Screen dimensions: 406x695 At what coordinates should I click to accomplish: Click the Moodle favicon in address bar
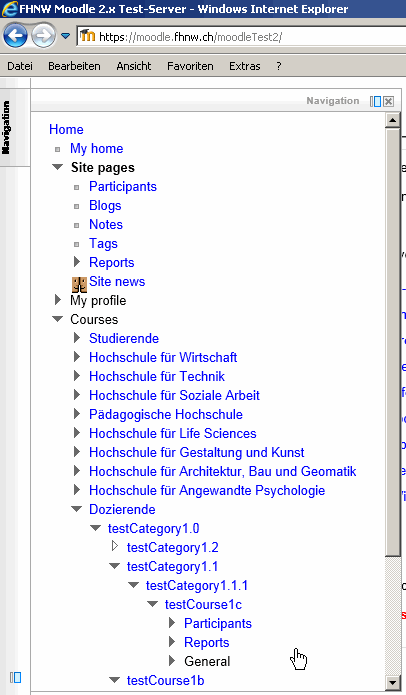pyautogui.click(x=87, y=35)
